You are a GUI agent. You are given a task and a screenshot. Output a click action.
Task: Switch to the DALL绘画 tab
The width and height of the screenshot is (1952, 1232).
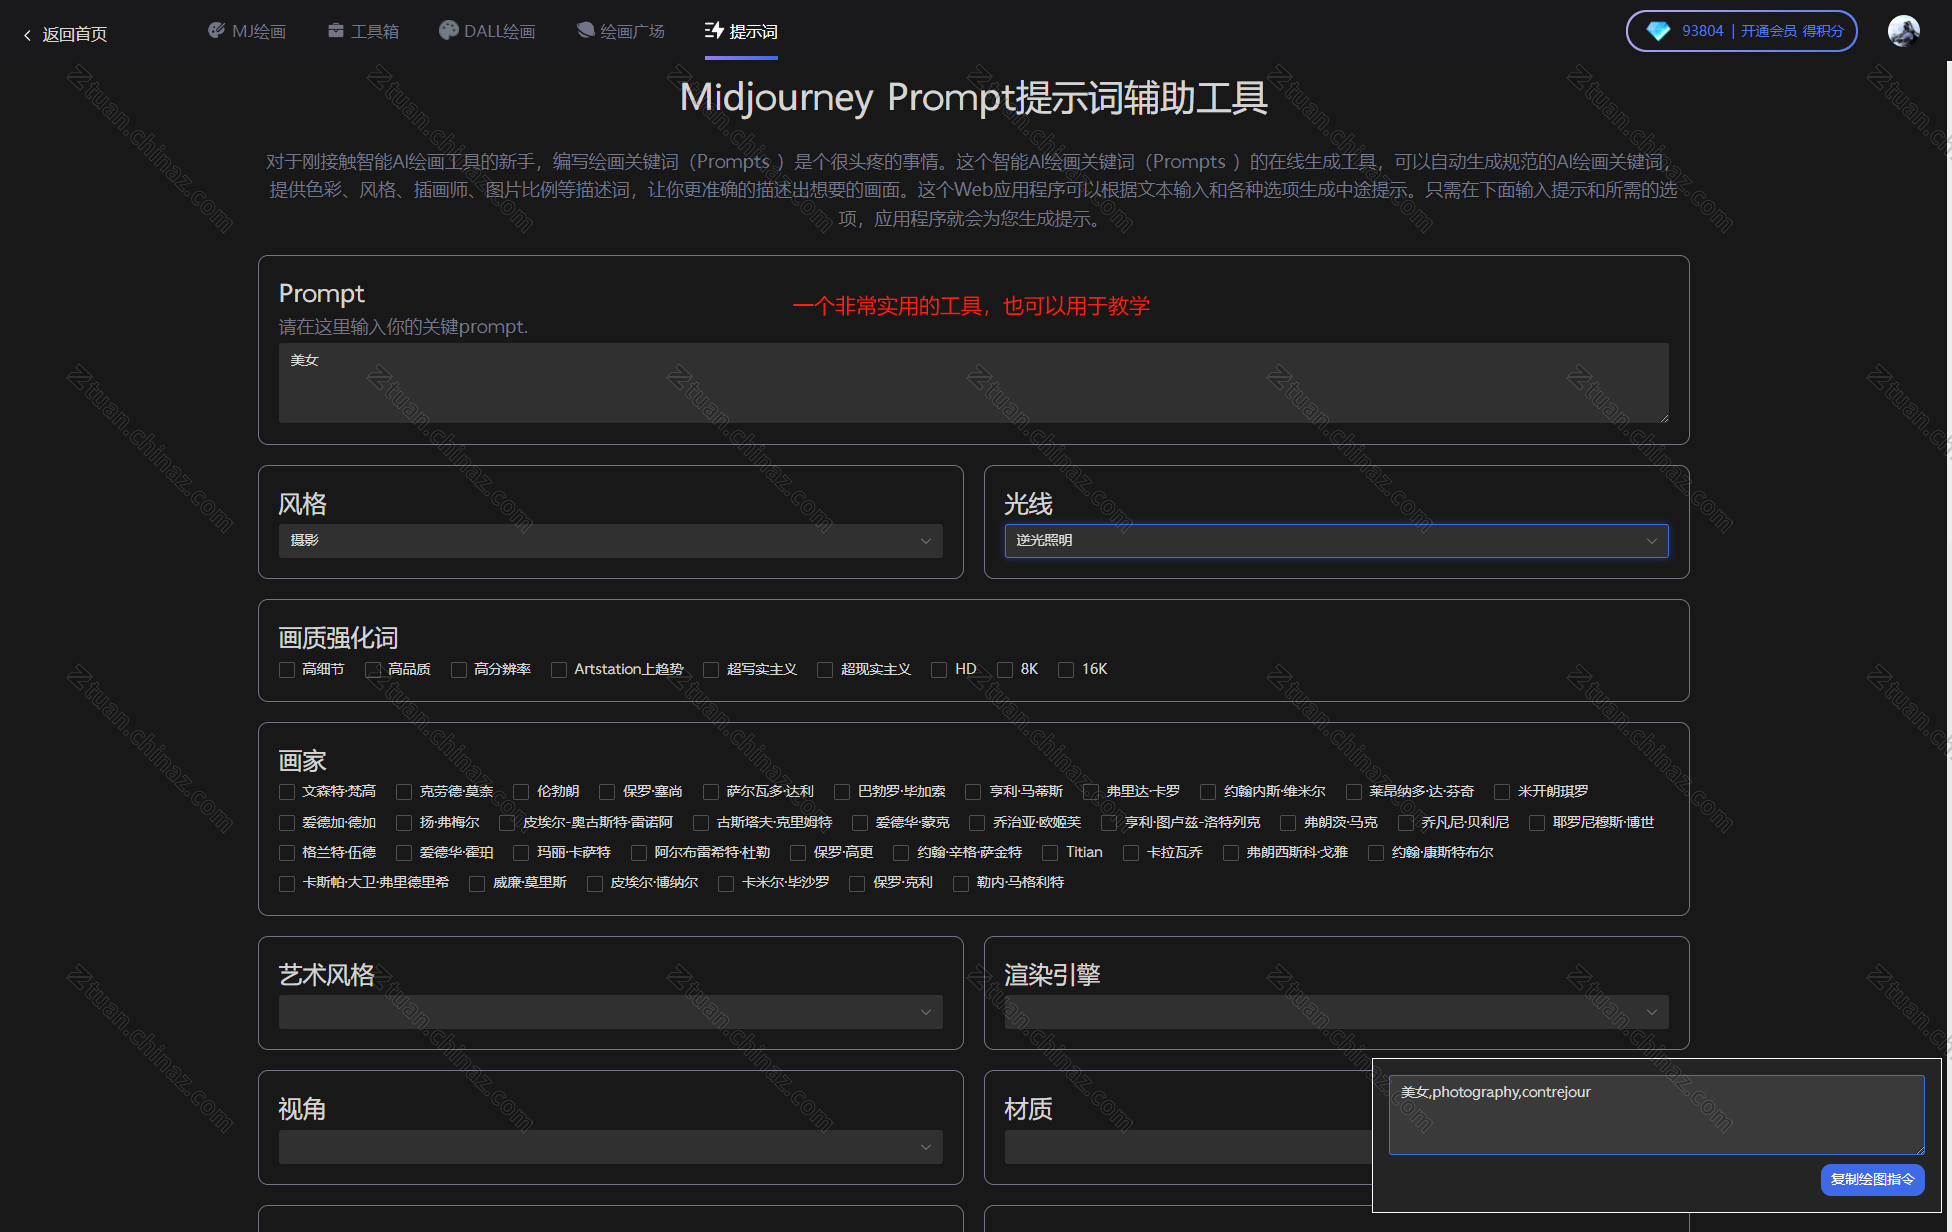pos(488,31)
